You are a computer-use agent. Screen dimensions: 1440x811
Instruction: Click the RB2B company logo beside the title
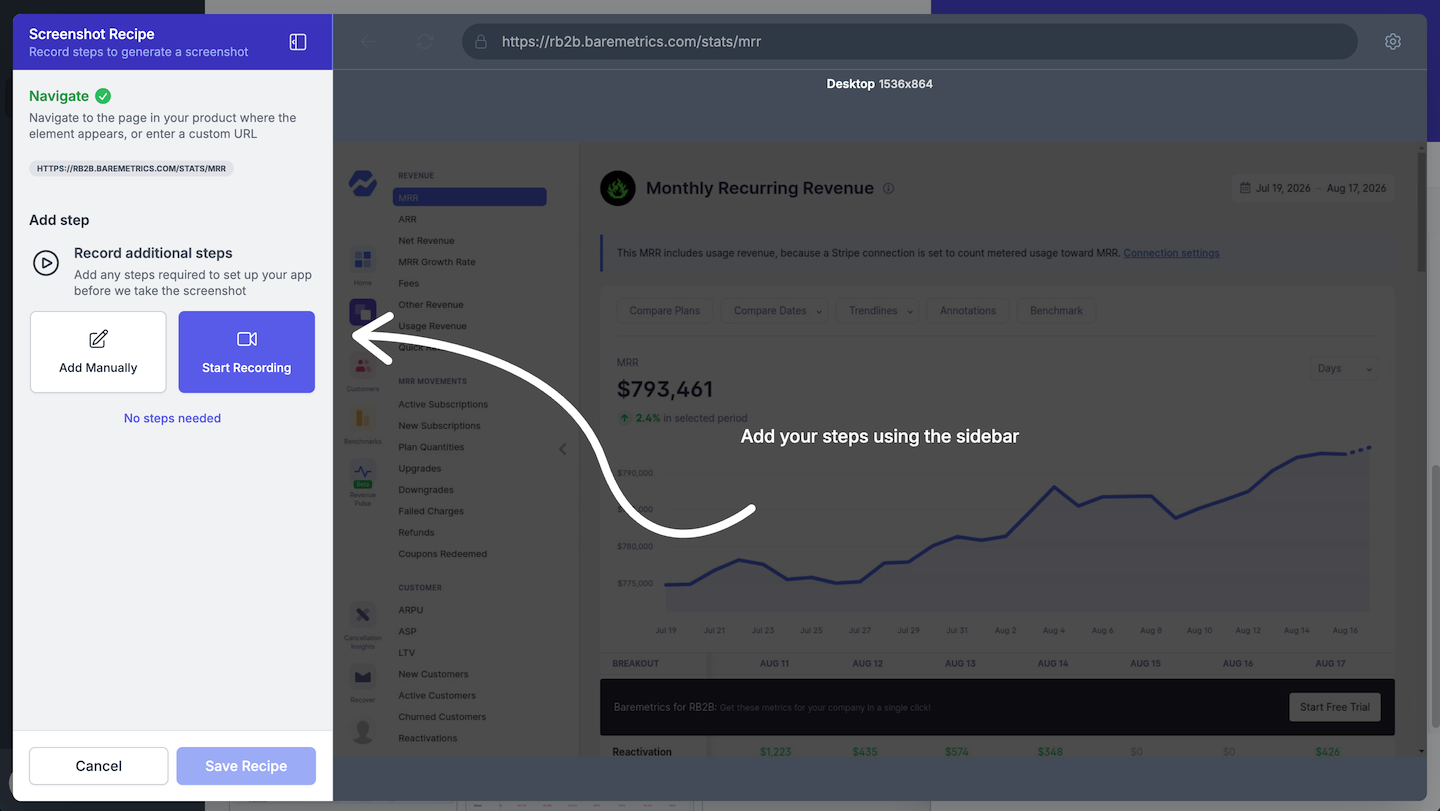pos(618,188)
